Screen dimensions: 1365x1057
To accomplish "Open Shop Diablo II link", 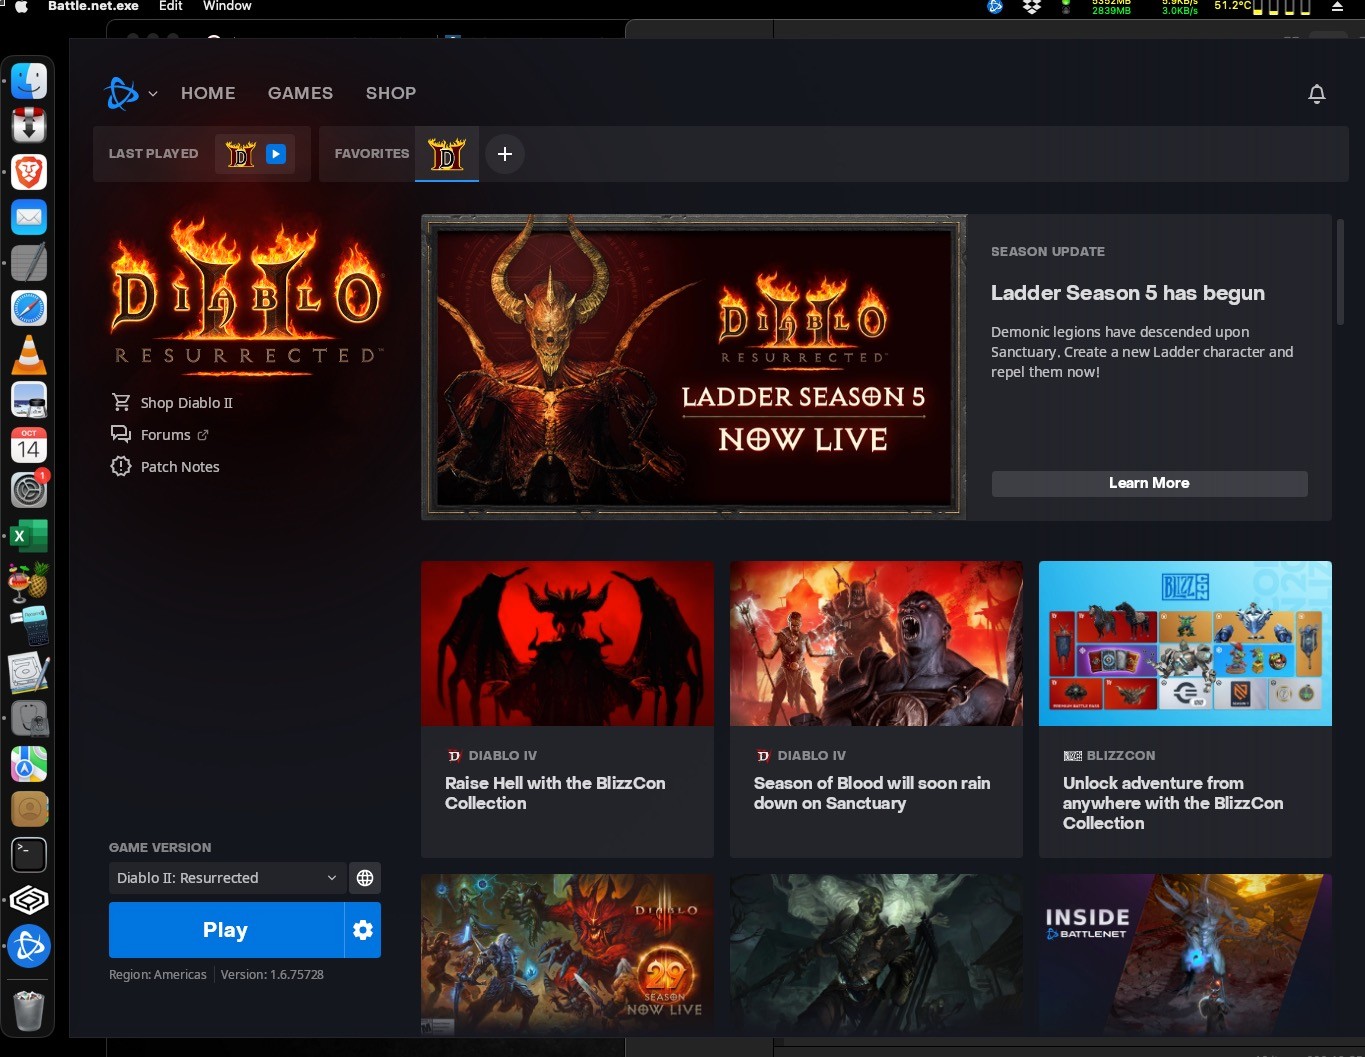I will coord(186,403).
